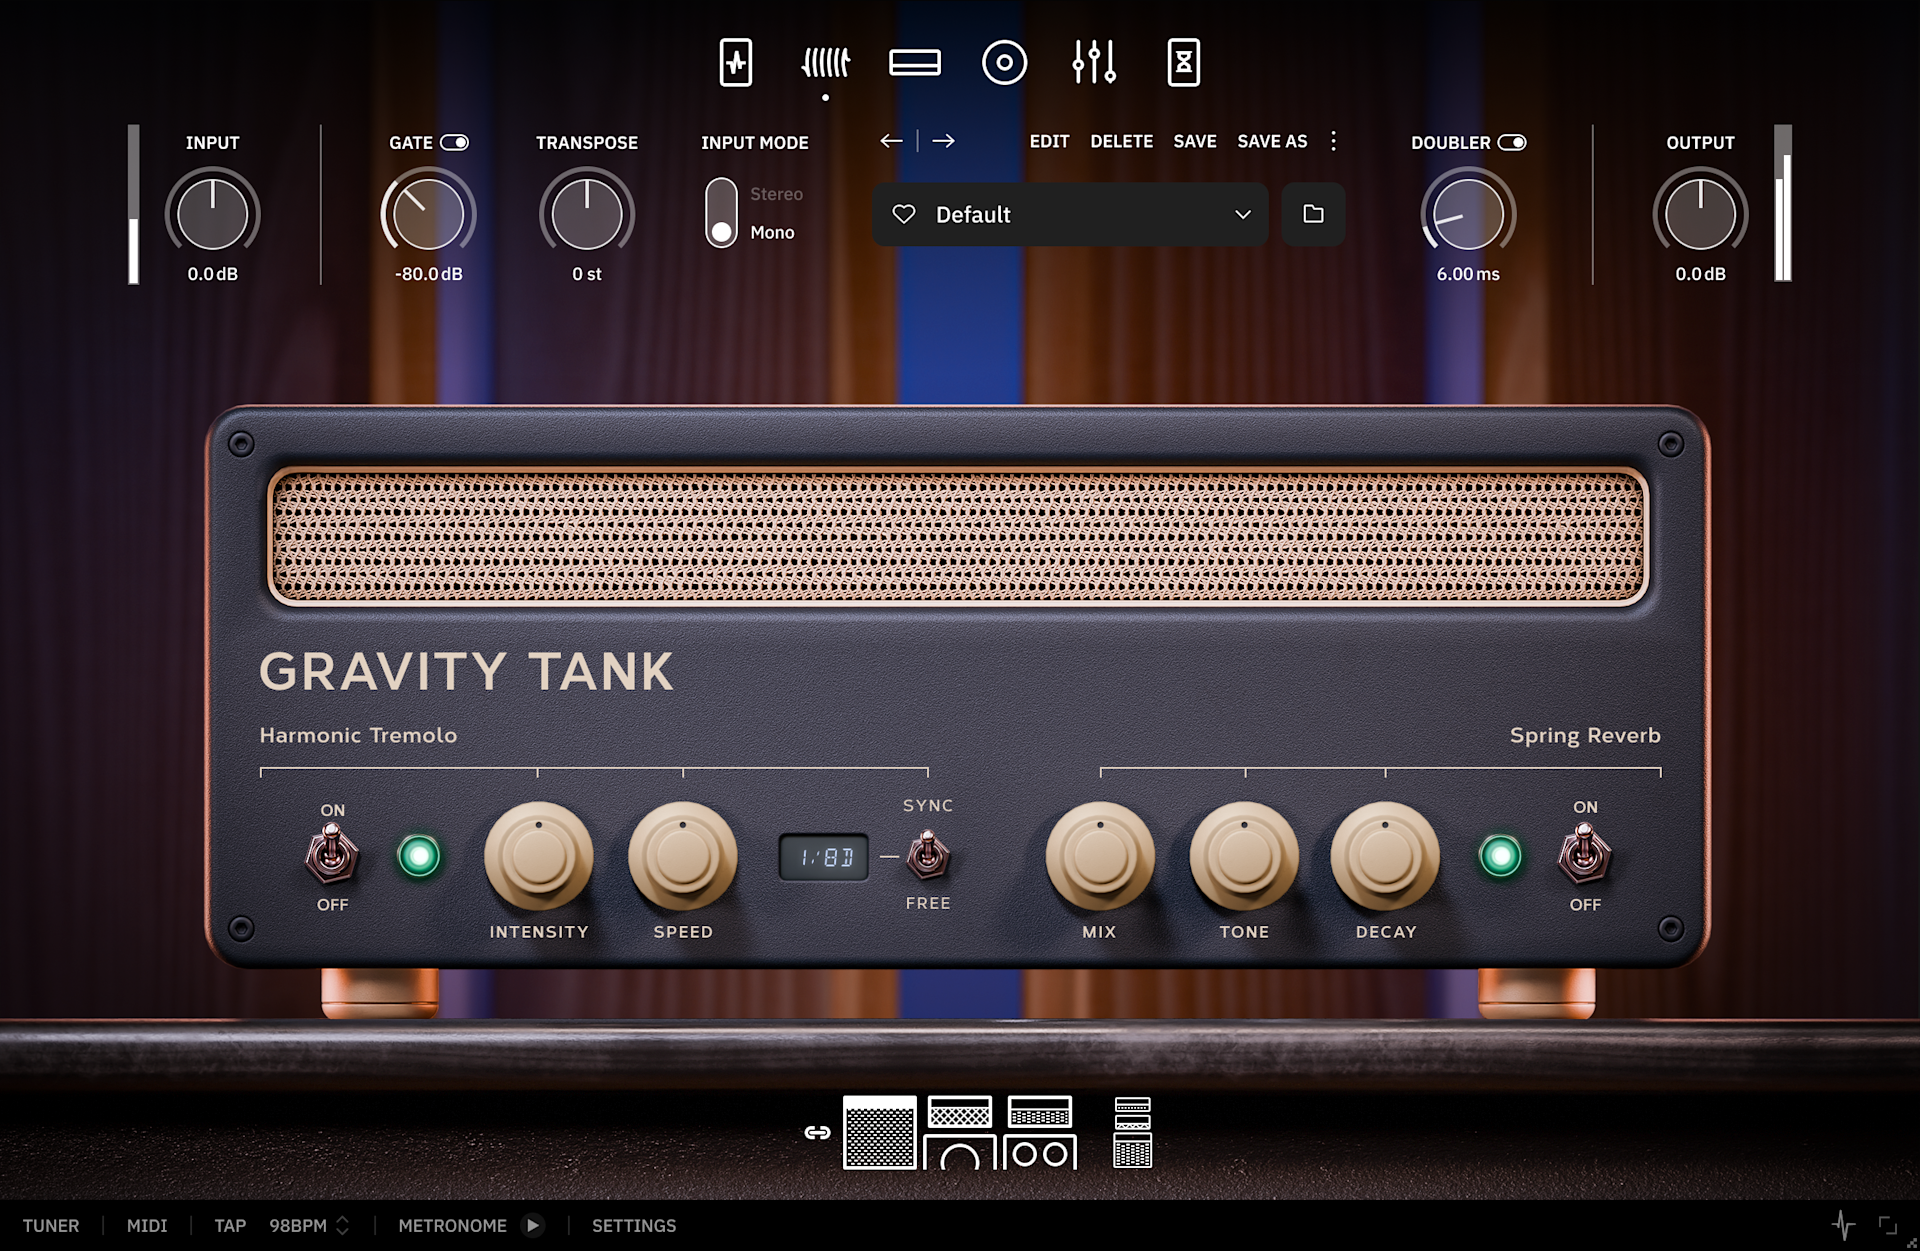Open the hourglass time effects icon

[1183, 63]
